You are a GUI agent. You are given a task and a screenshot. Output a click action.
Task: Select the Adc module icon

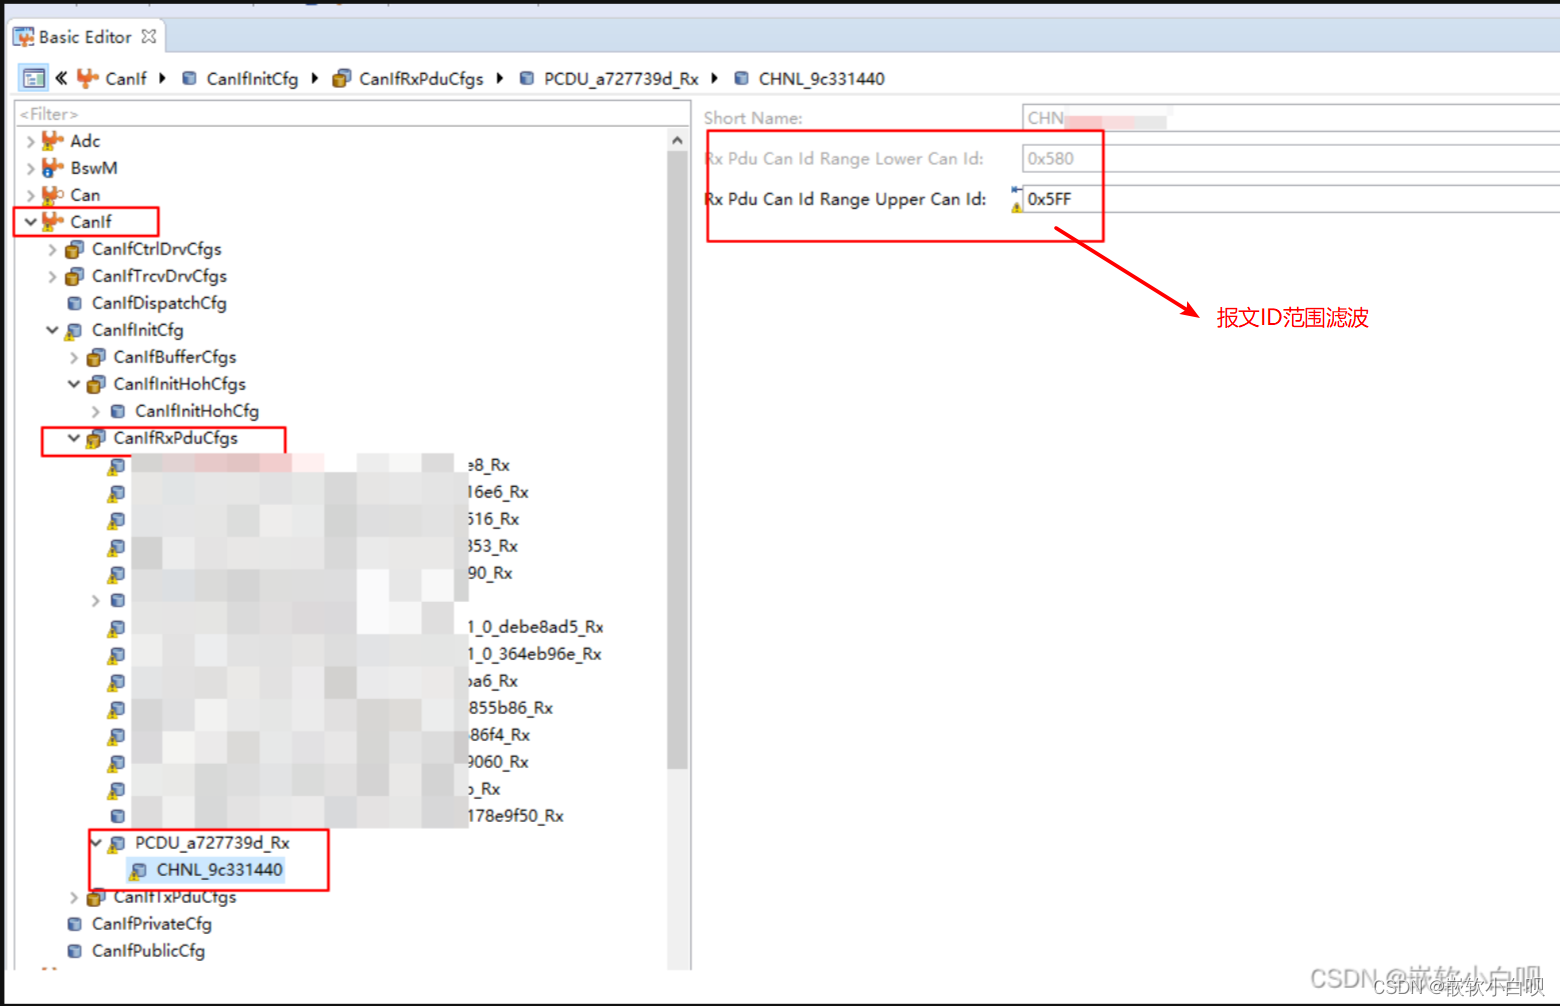[52, 141]
